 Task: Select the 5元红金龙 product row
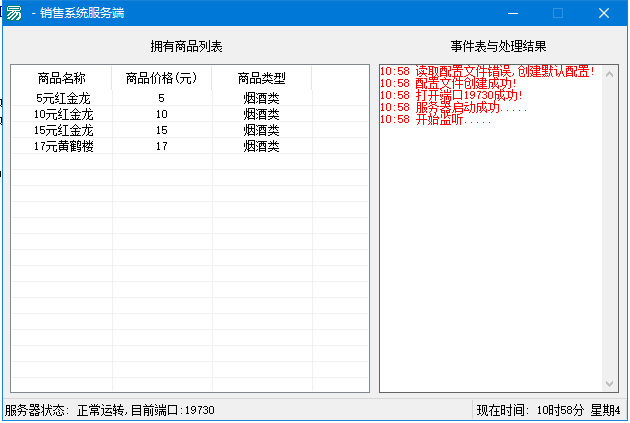(x=61, y=99)
